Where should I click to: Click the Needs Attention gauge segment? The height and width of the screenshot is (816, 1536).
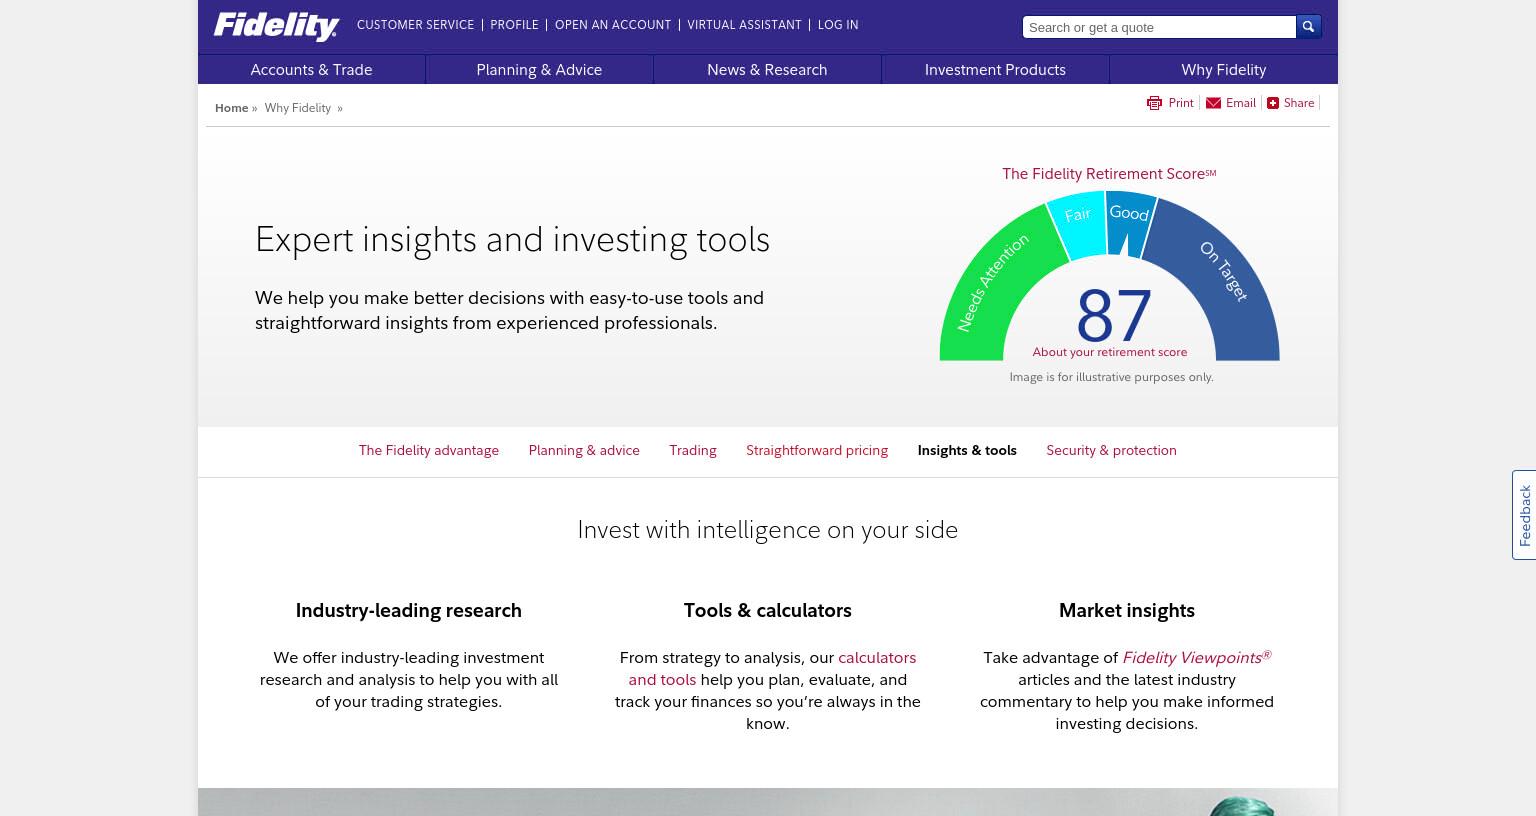pos(992,283)
